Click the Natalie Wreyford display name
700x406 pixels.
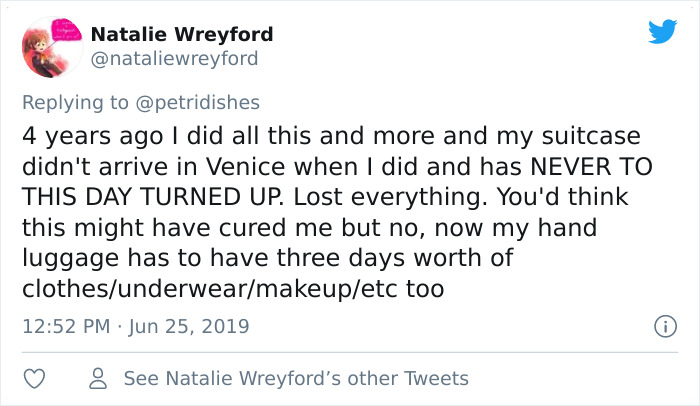[x=182, y=35]
